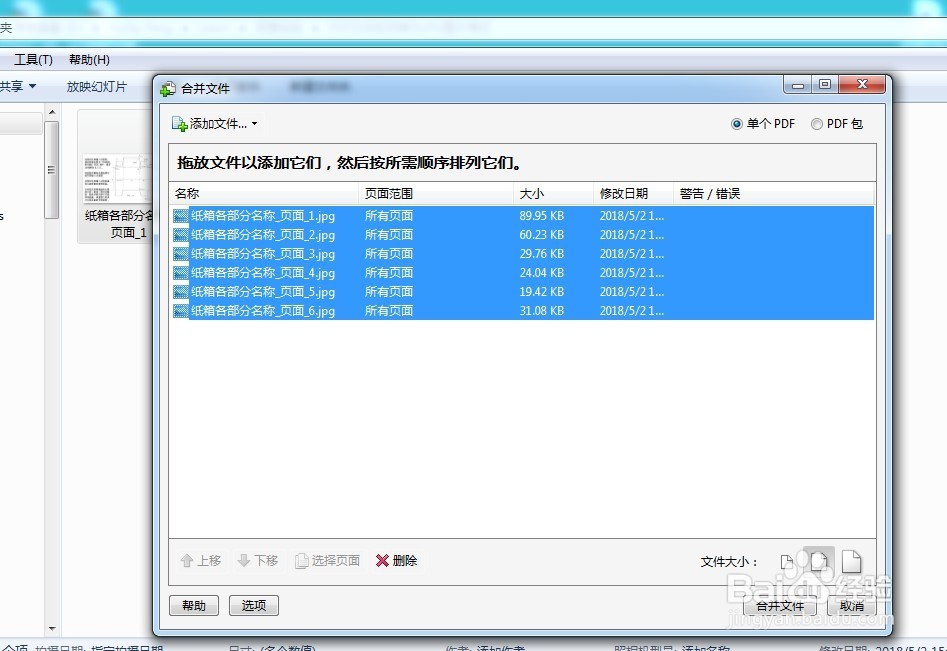Sort by the 大小 column header
The width and height of the screenshot is (947, 651).
[553, 194]
